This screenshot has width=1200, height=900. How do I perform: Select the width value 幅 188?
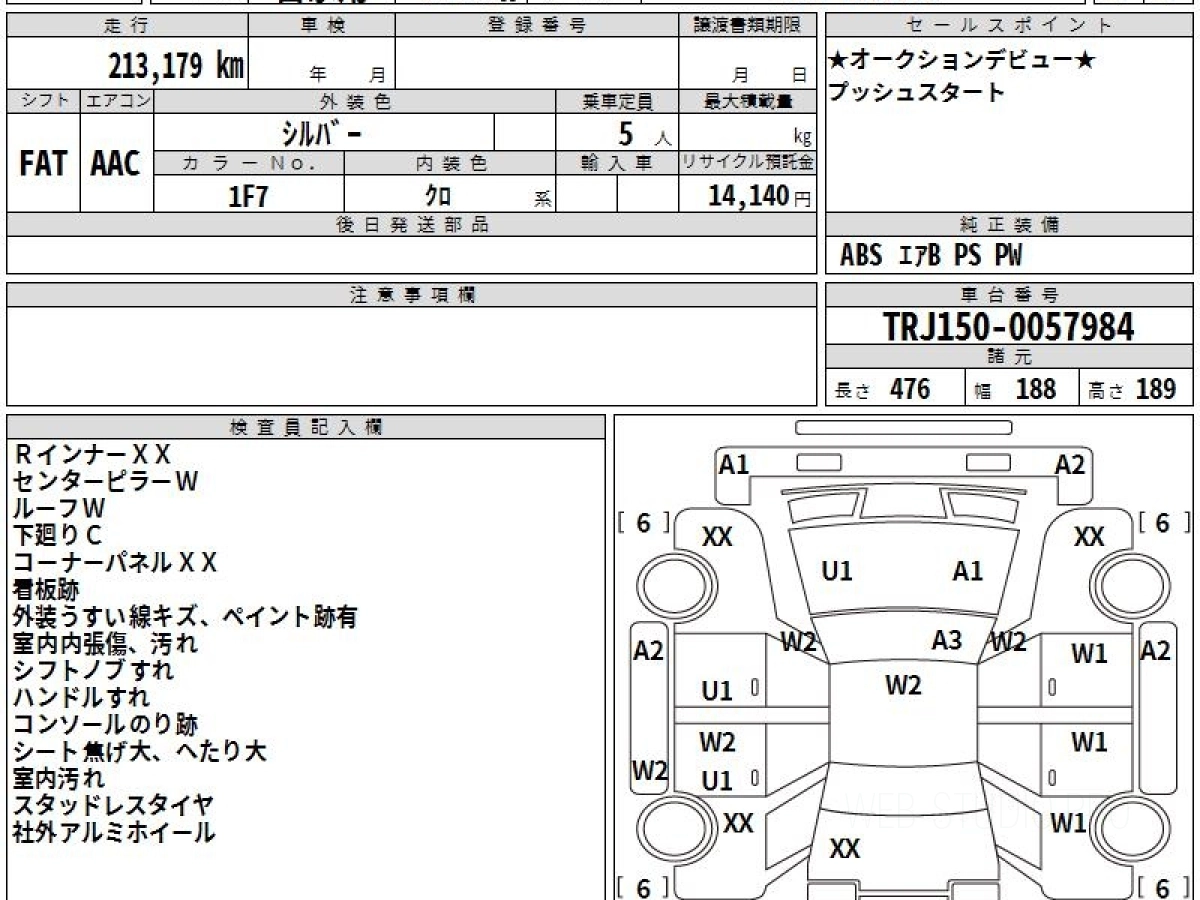[1015, 389]
